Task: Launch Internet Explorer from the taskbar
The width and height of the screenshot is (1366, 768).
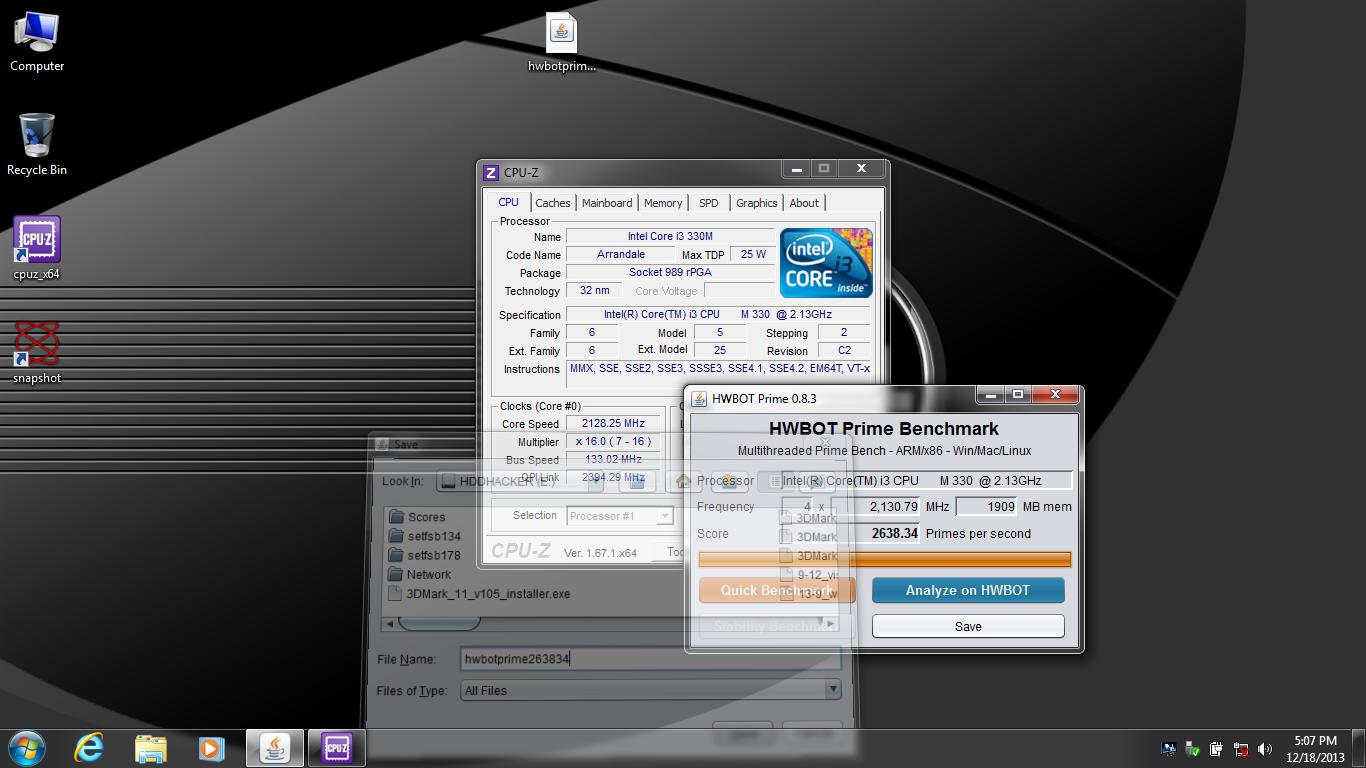Action: click(89, 748)
